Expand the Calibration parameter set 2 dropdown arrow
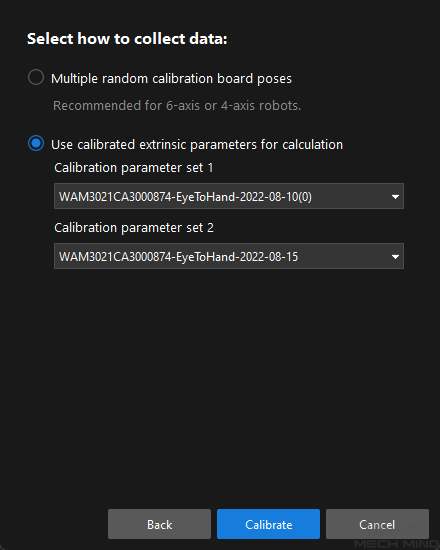Screen dimensions: 440x550 (395, 257)
